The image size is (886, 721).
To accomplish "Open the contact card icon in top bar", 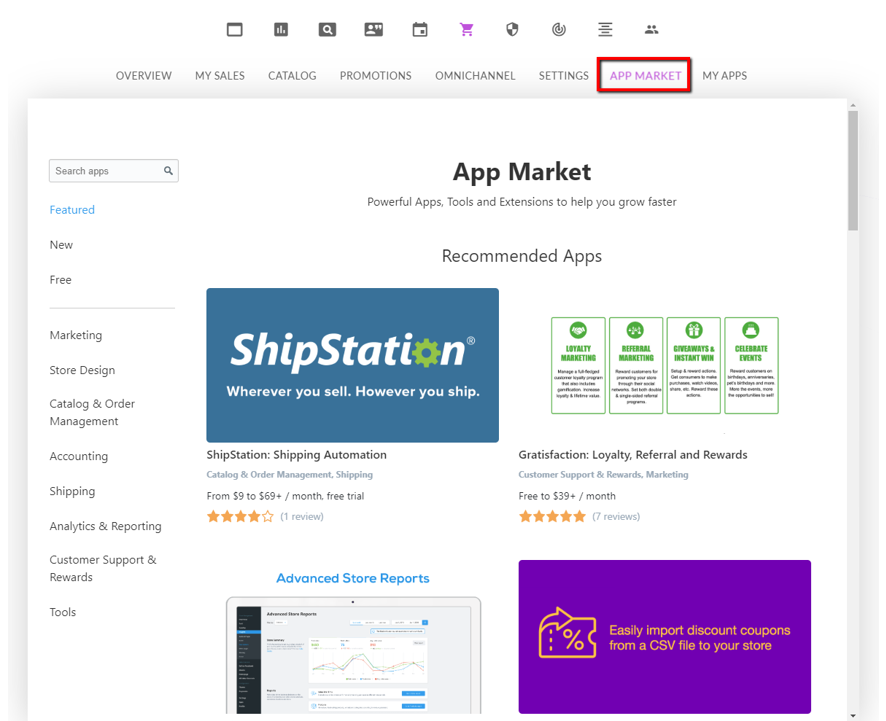I will [373, 29].
